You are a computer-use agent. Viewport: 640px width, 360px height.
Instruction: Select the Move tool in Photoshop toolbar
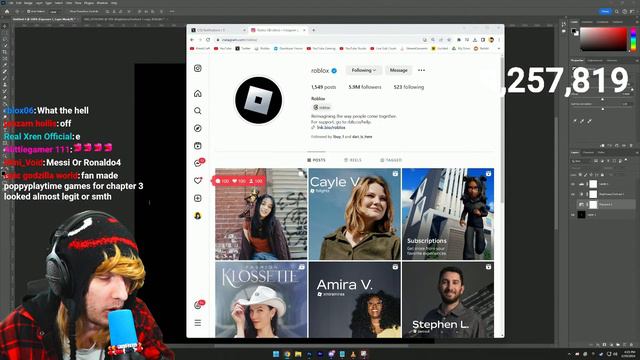(4, 26)
